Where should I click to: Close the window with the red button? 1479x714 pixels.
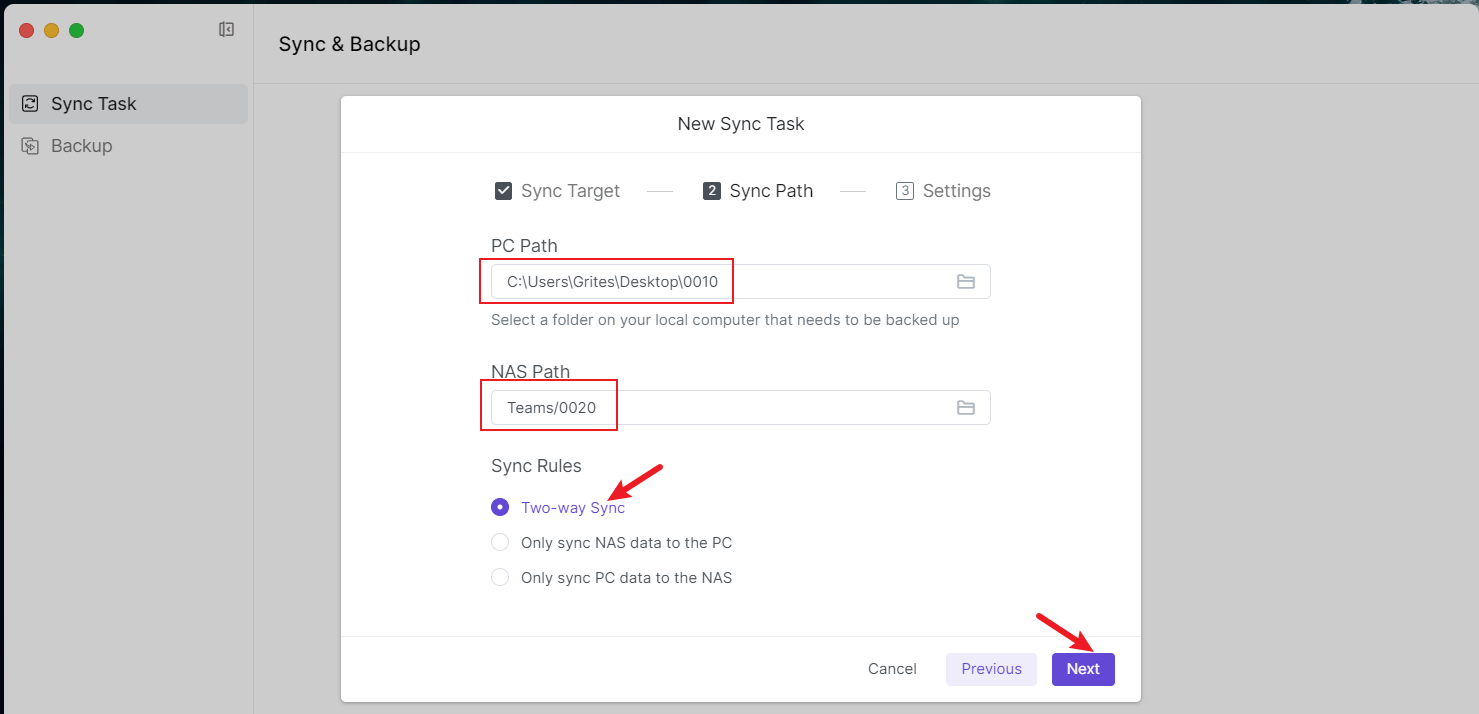click(x=27, y=31)
